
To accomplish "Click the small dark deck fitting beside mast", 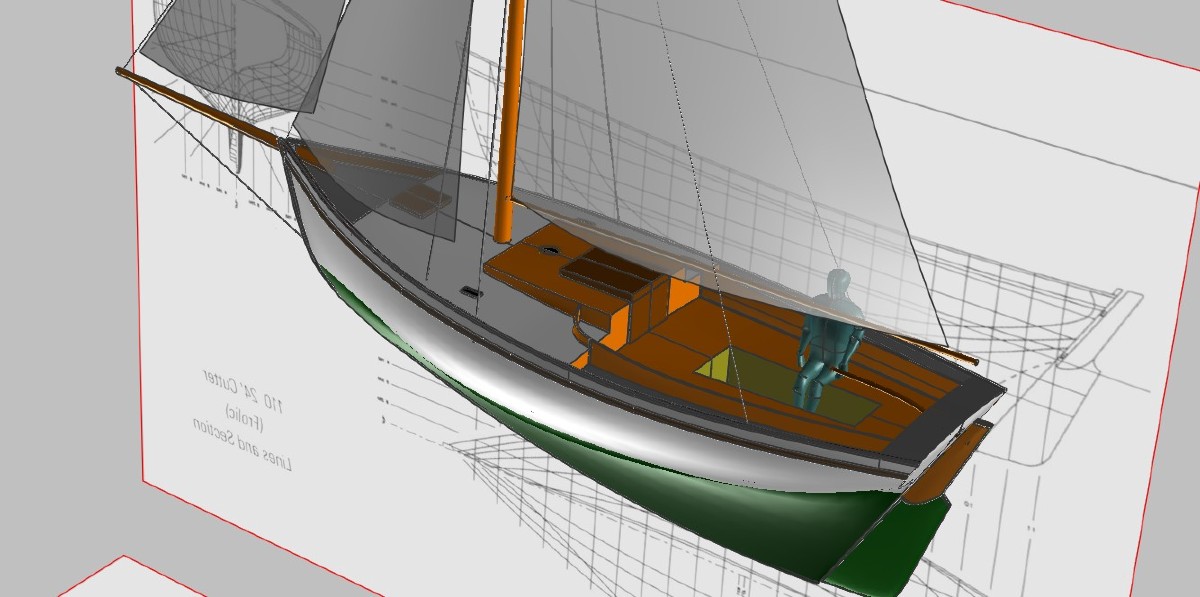I will (x=469, y=292).
